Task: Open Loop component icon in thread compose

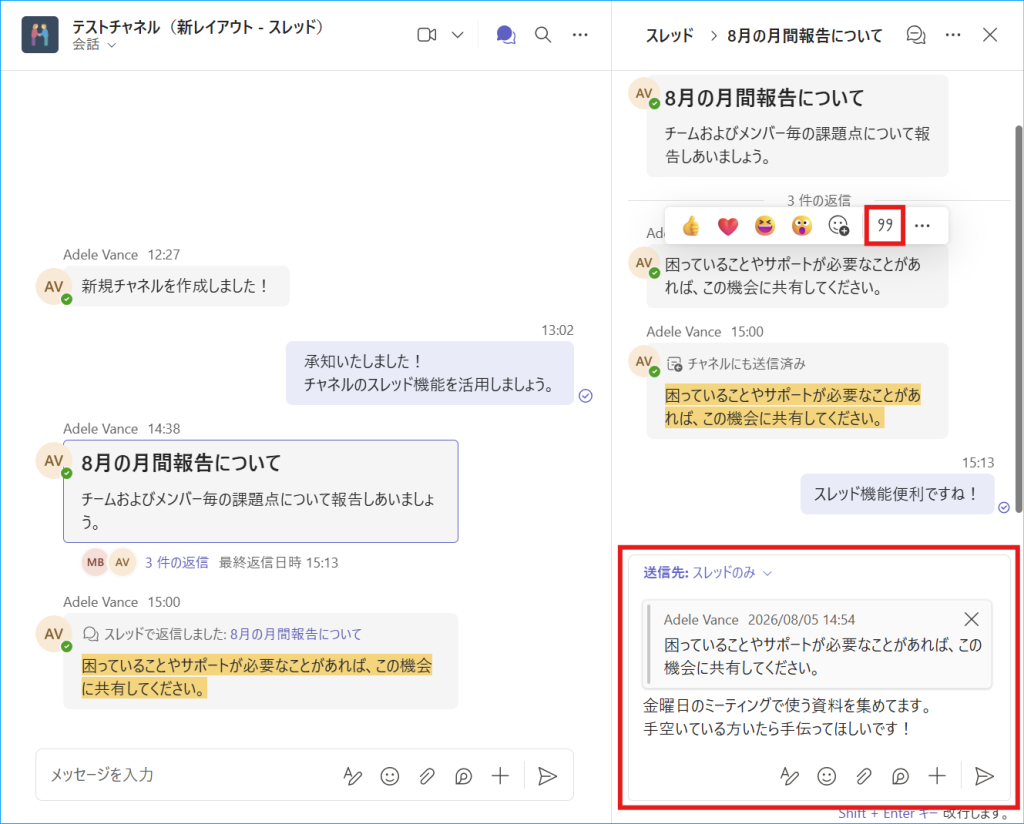Action: coord(900,776)
